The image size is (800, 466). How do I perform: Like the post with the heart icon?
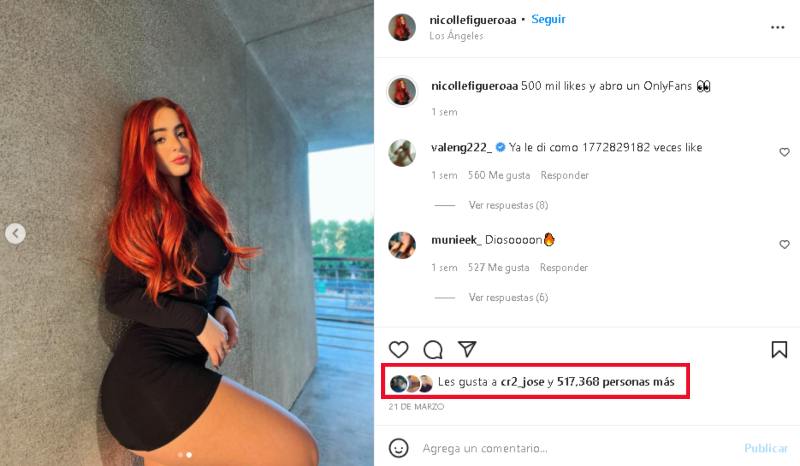(398, 350)
